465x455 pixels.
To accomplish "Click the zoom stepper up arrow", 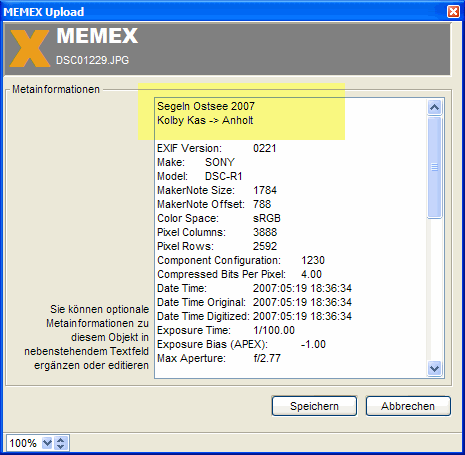I will (x=61, y=440).
